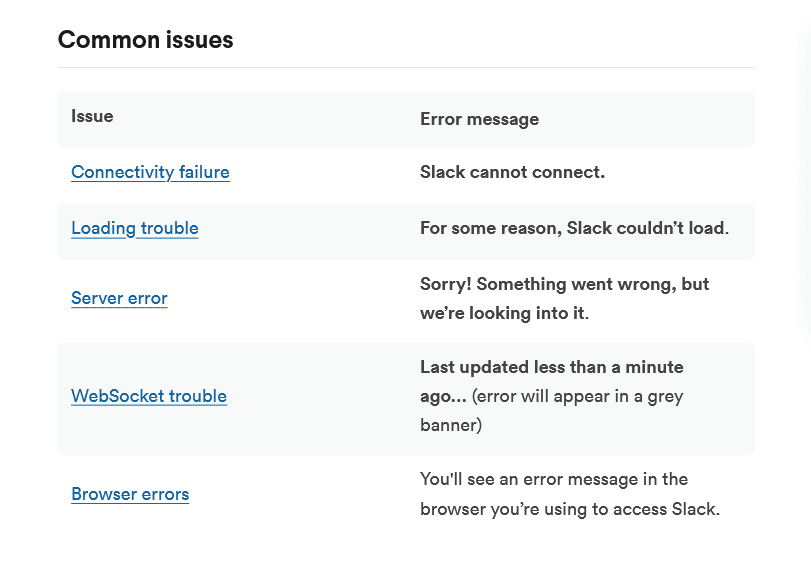The height and width of the screenshot is (570, 811).
Task: Go to the Browser errors link
Action: click(130, 494)
